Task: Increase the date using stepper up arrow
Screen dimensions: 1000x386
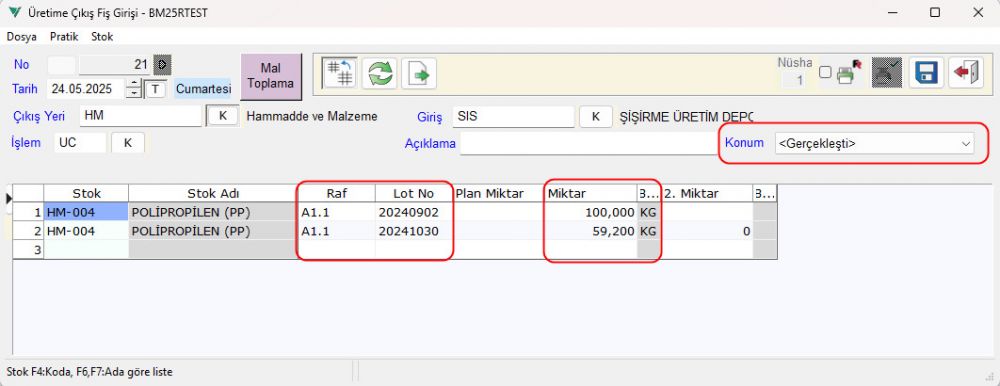Action: point(133,84)
